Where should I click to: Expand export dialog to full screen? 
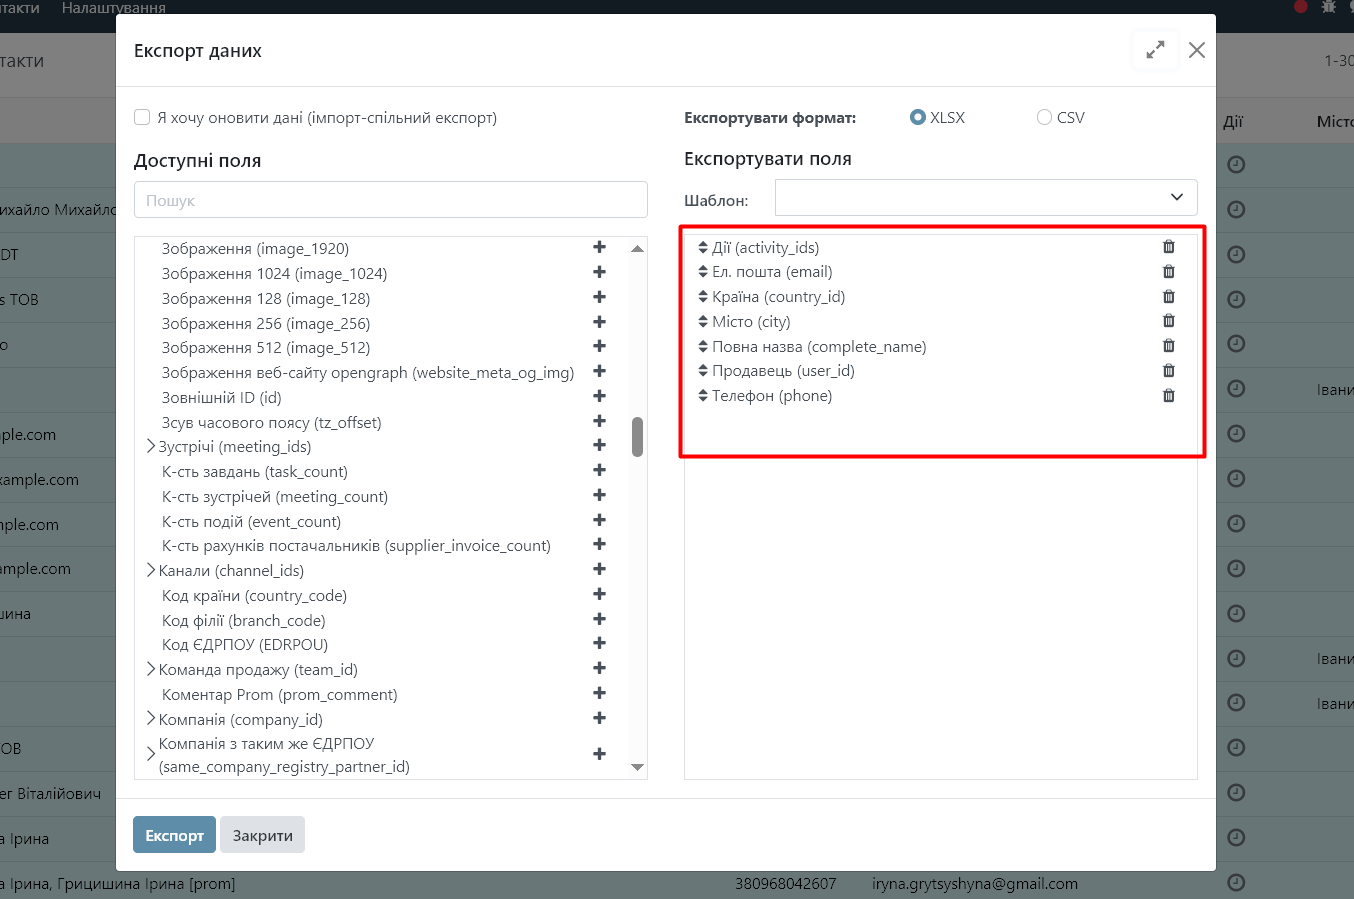pos(1155,50)
